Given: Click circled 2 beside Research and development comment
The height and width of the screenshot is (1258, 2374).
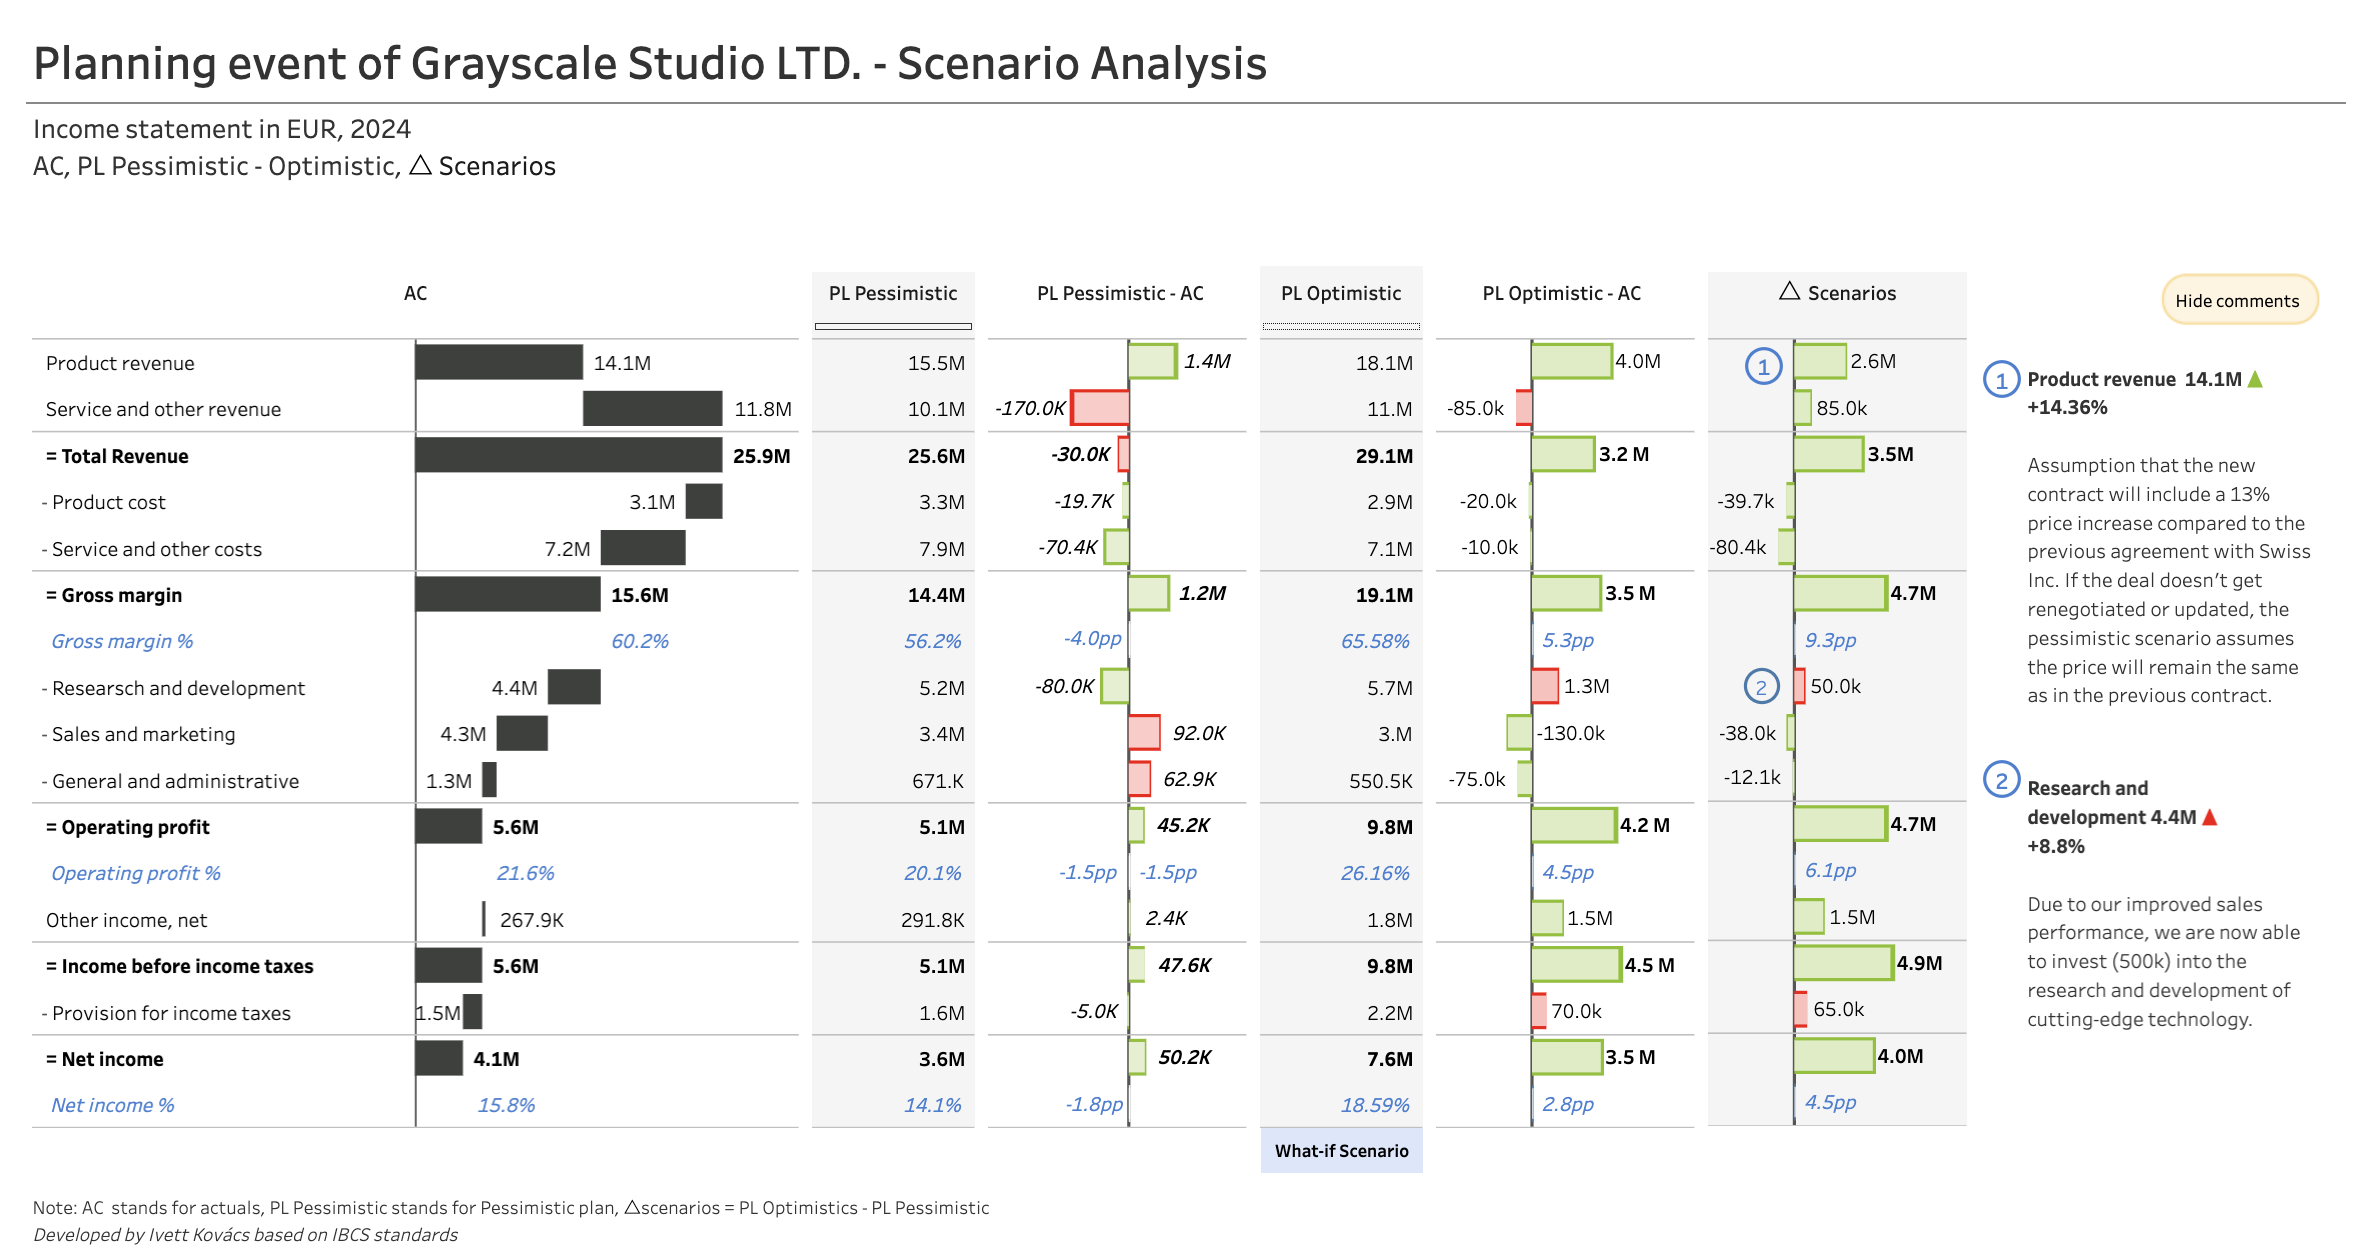Looking at the screenshot, I should coord(2001,781).
